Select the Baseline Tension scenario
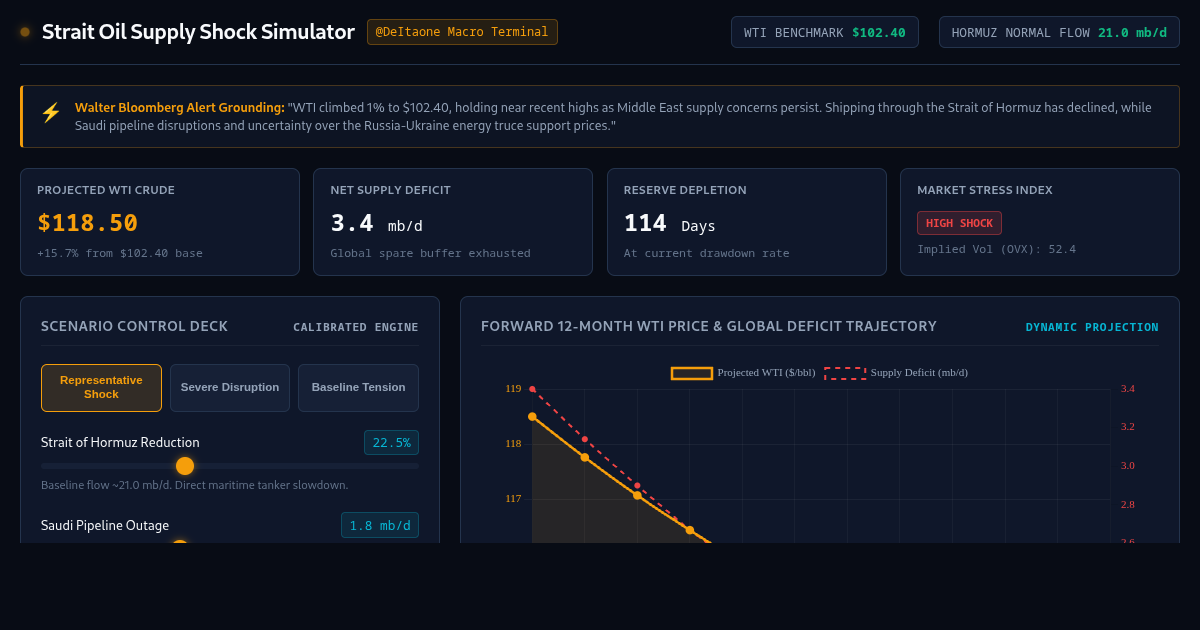The width and height of the screenshot is (1200, 630). click(x=358, y=388)
